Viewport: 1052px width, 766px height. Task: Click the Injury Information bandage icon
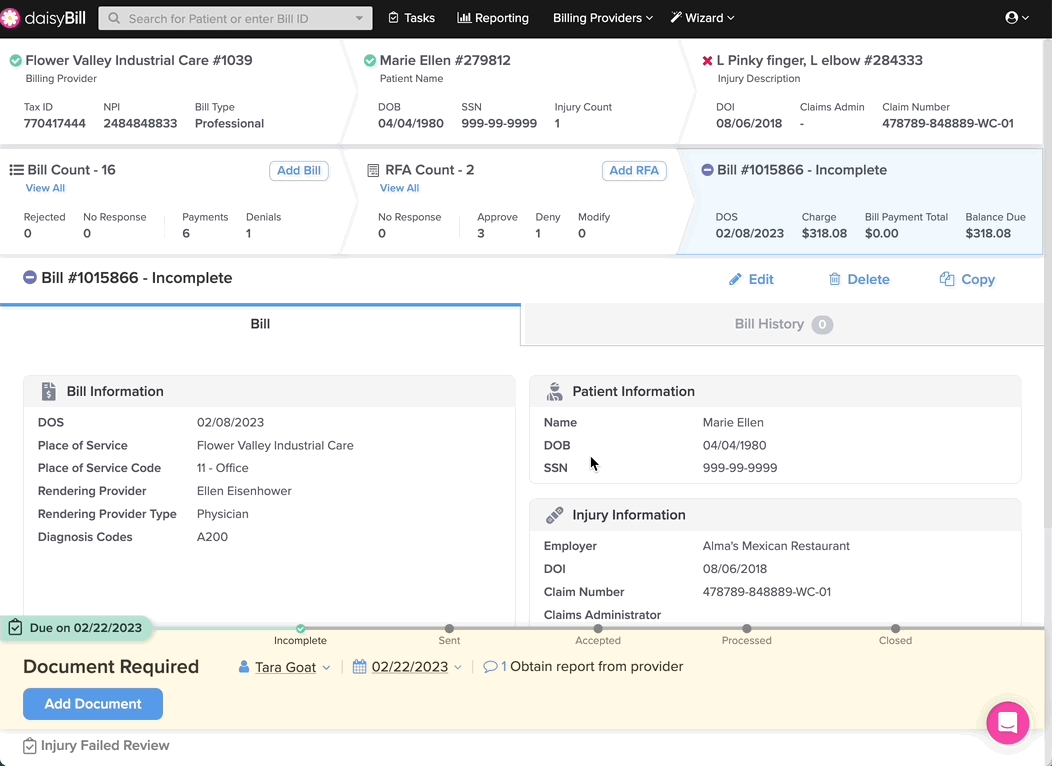[x=554, y=514]
